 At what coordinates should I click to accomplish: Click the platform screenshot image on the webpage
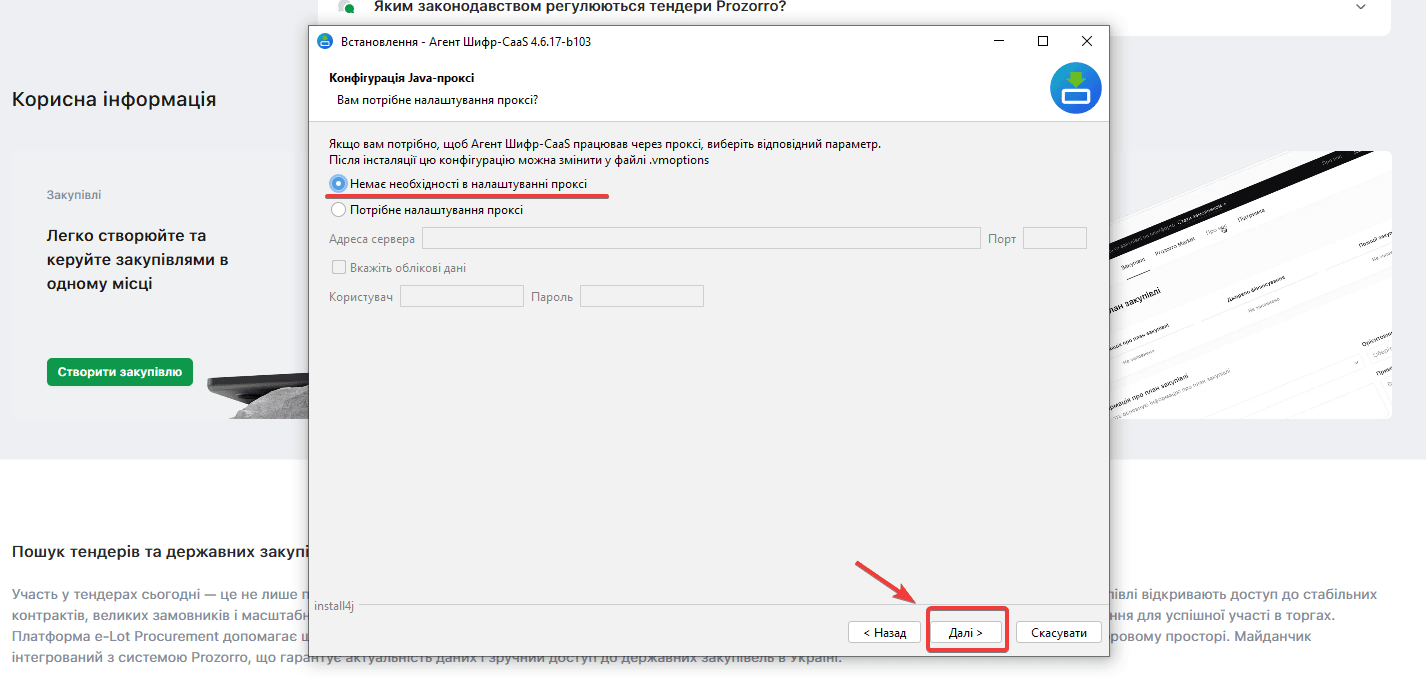click(x=1250, y=285)
